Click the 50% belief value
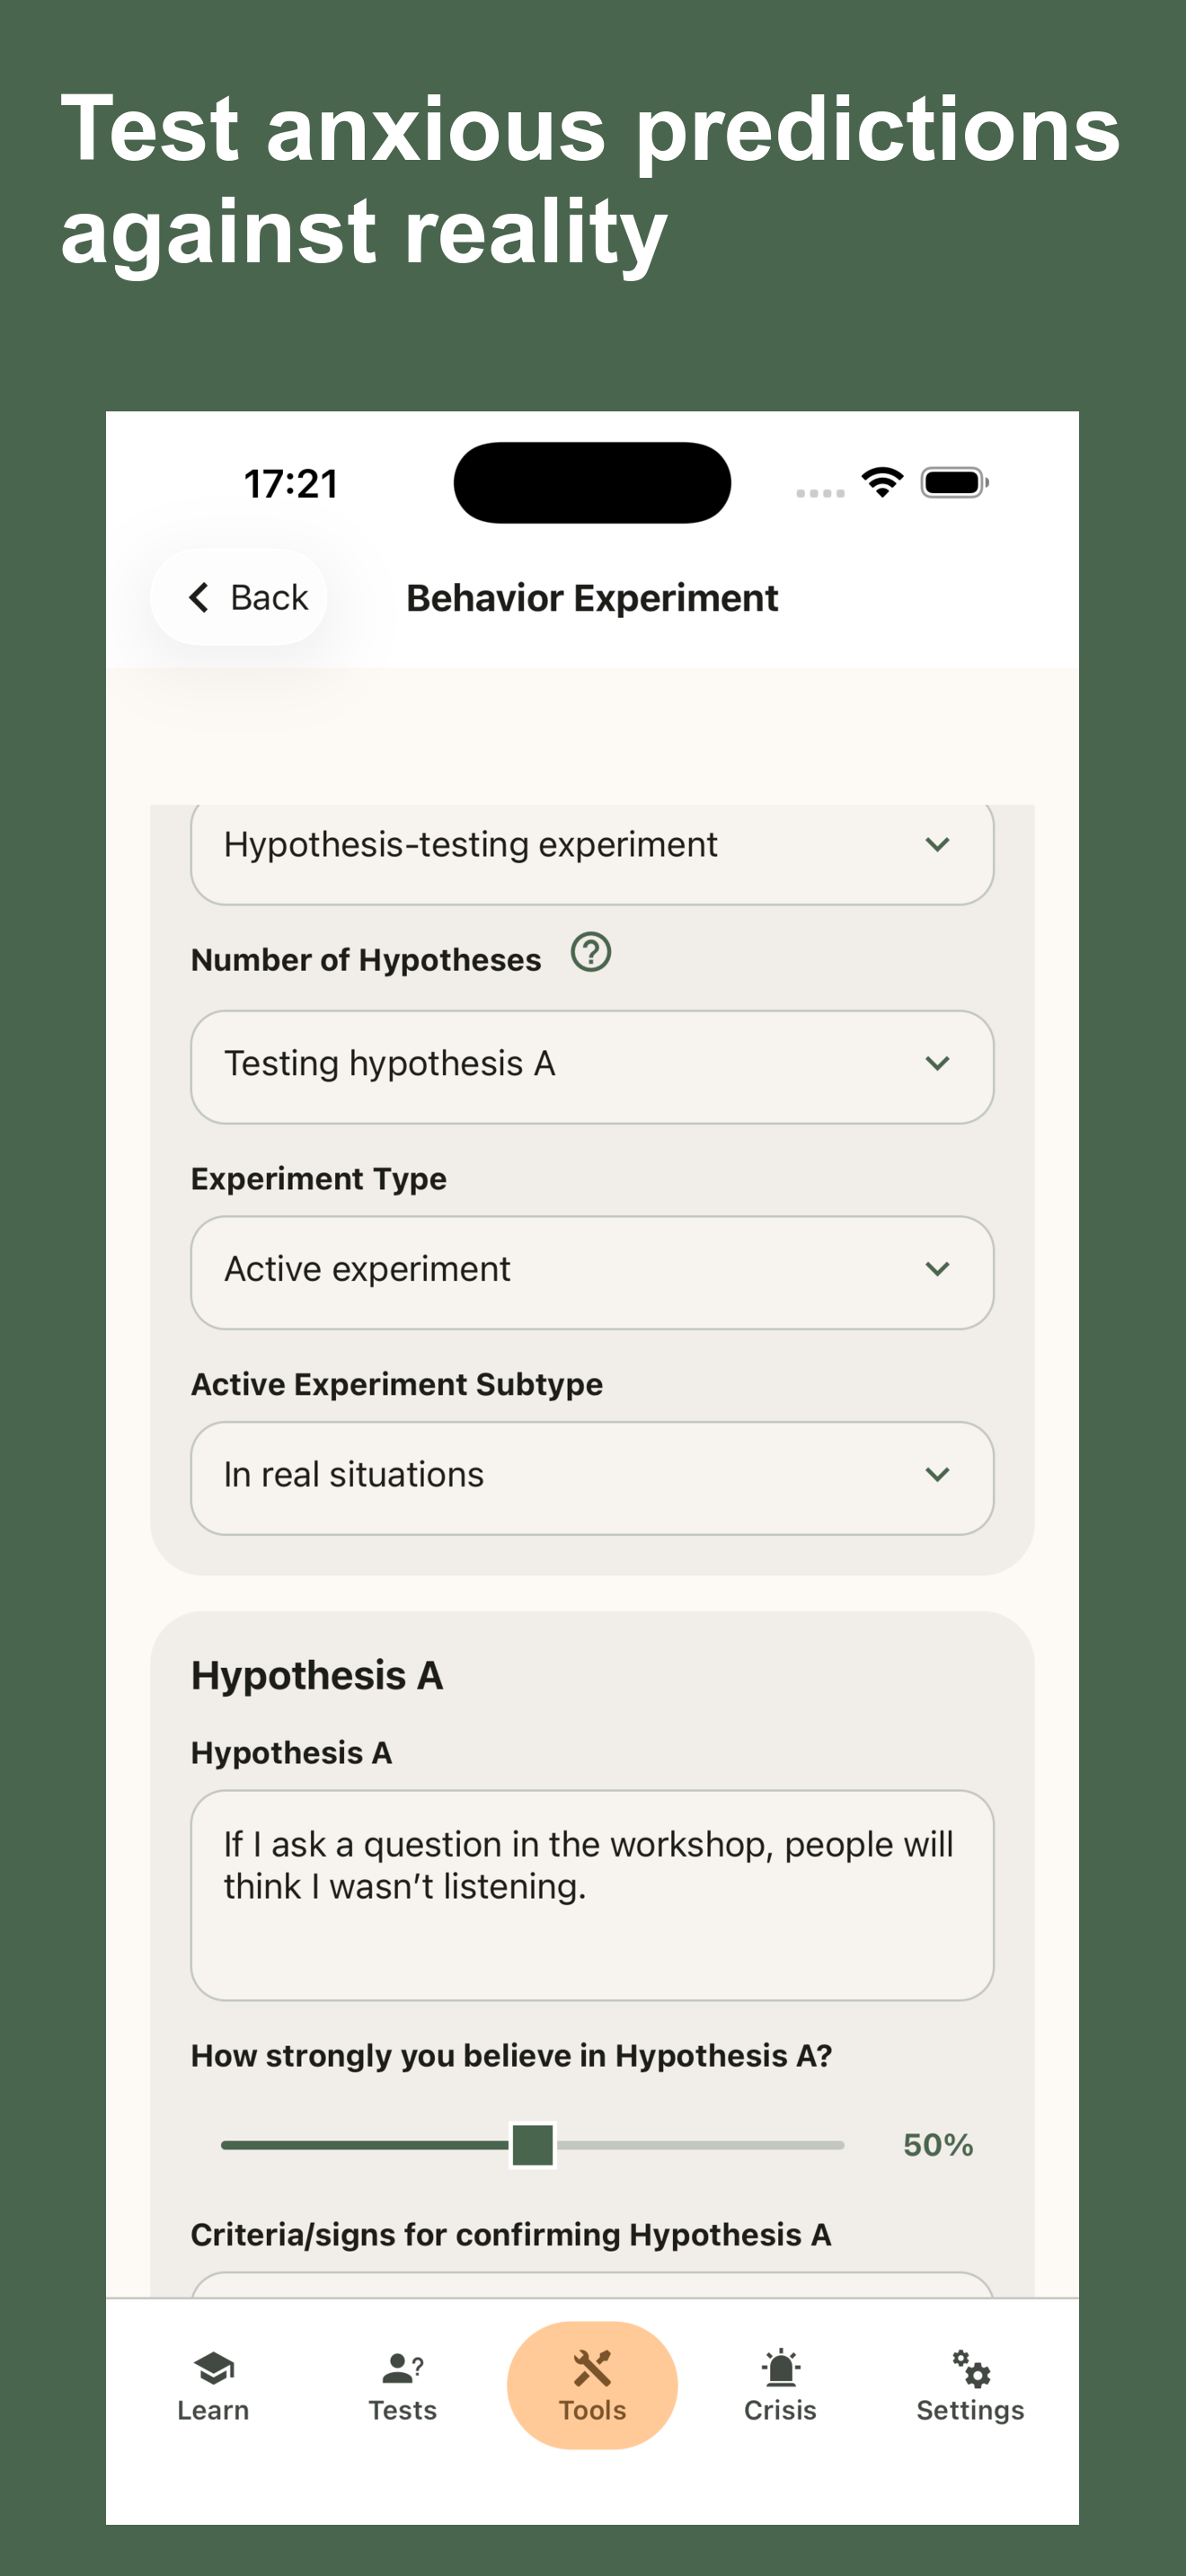1186x2576 pixels. (938, 2145)
